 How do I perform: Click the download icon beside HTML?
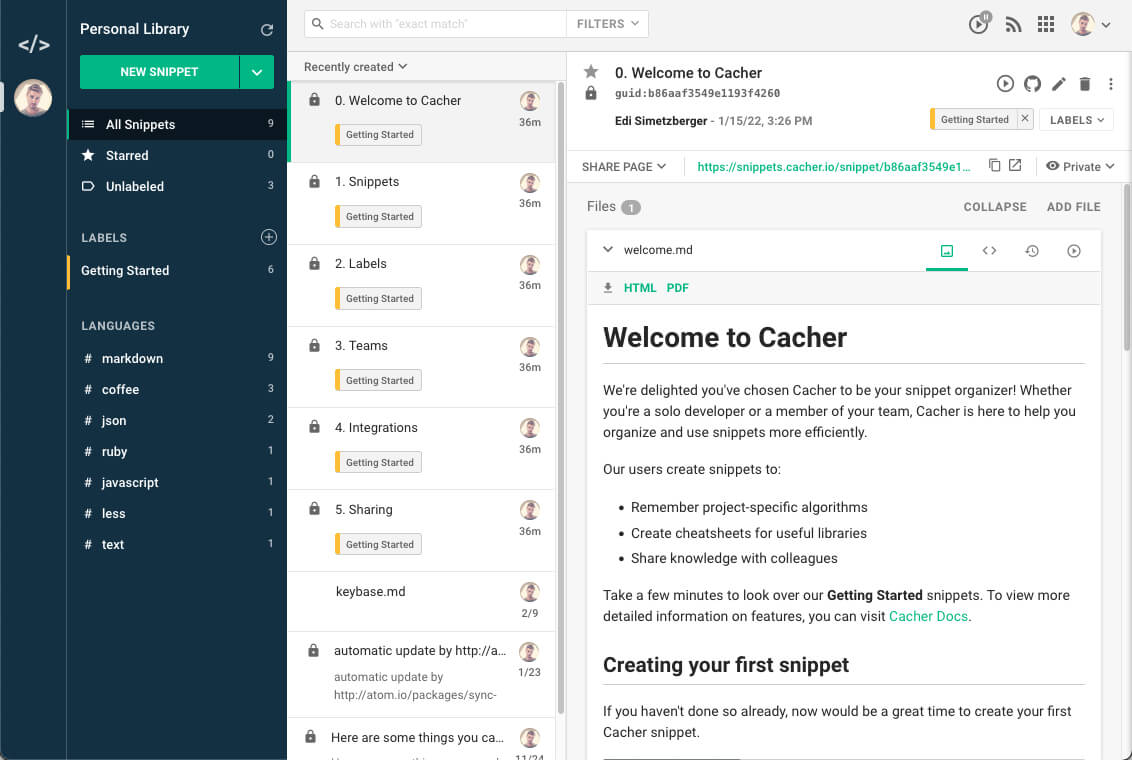[608, 288]
